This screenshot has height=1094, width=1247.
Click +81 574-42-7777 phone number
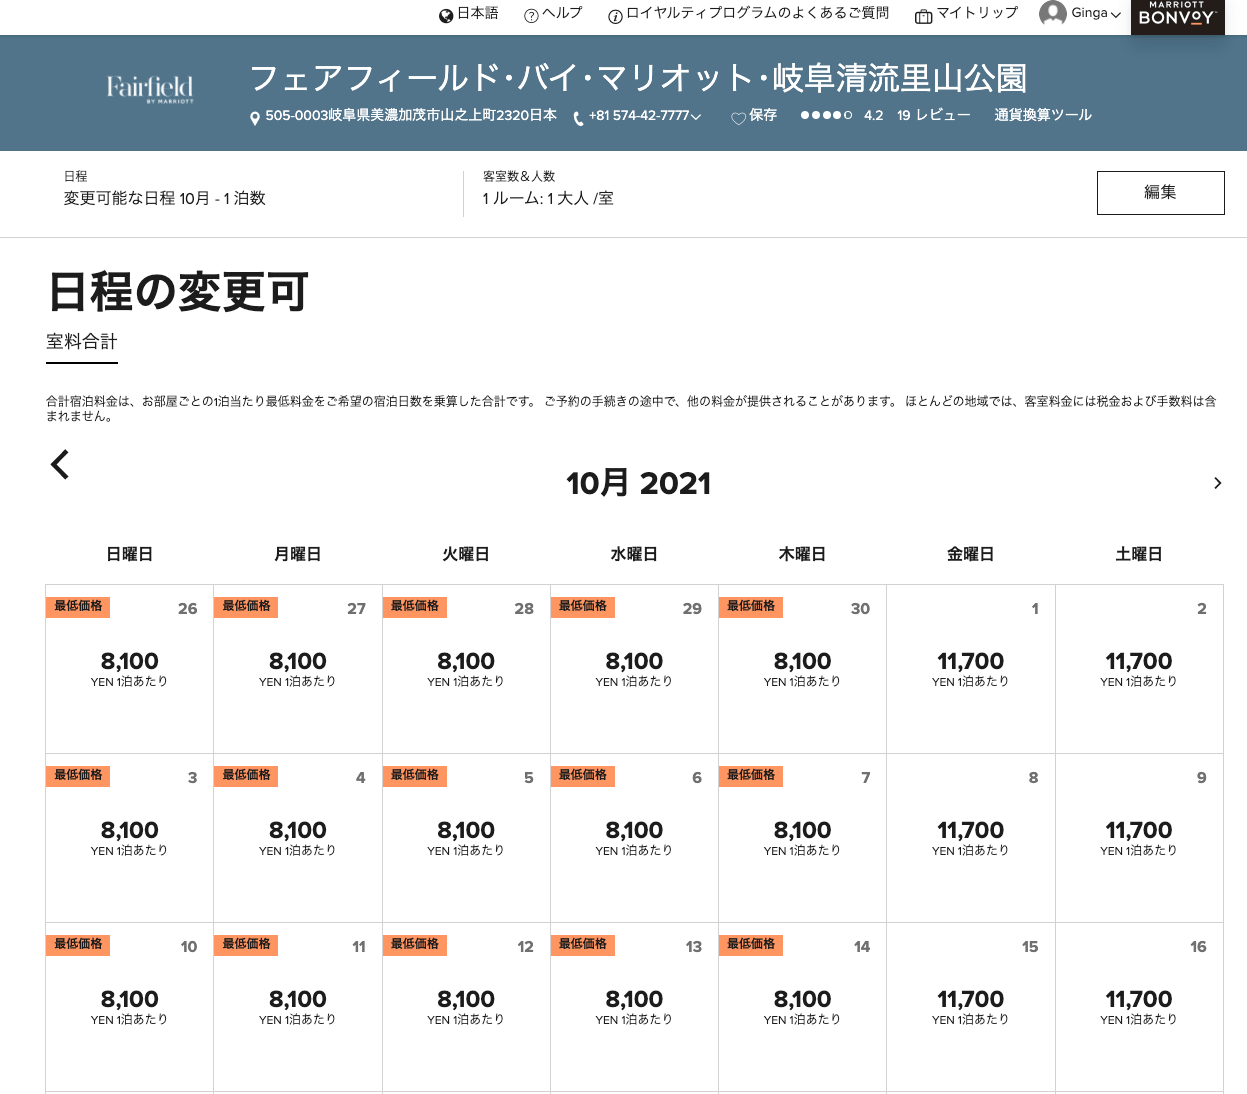tap(639, 115)
